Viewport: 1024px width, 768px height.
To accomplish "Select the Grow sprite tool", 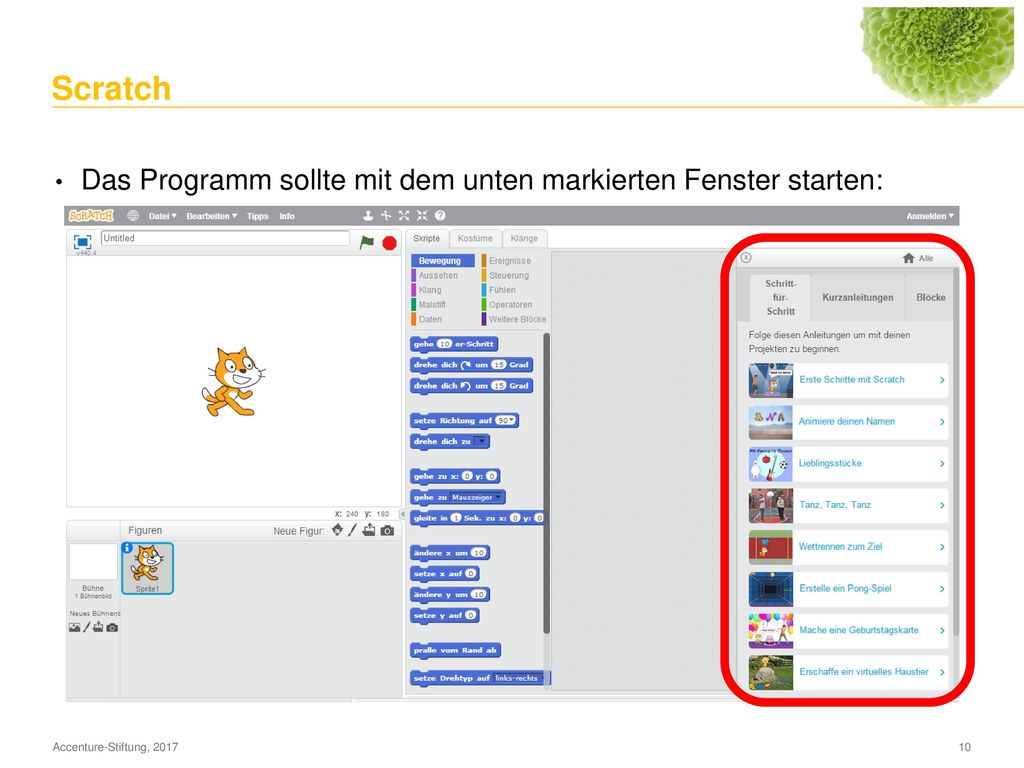I will tap(404, 216).
